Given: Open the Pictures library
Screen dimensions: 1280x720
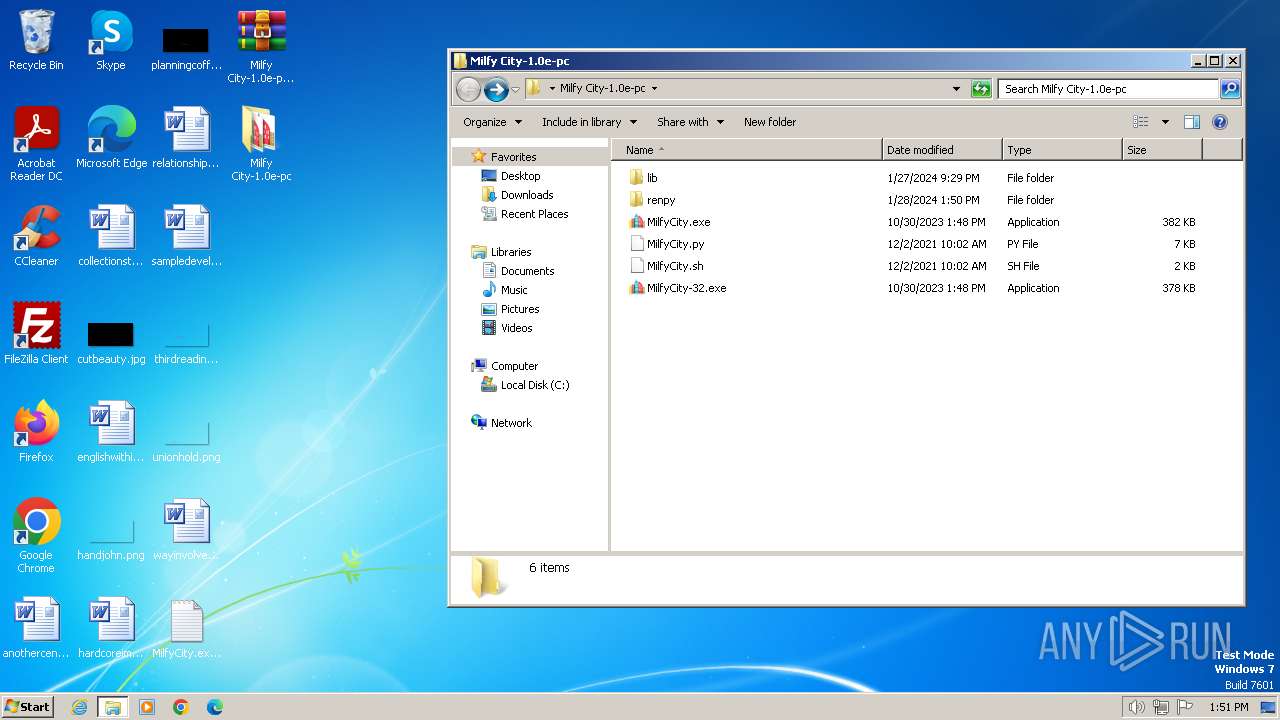Looking at the screenshot, I should tap(519, 309).
